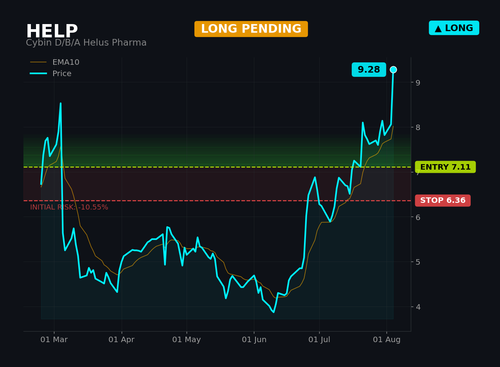Click the STOP 6.36 level label
The image size is (500, 367).
(x=443, y=200)
